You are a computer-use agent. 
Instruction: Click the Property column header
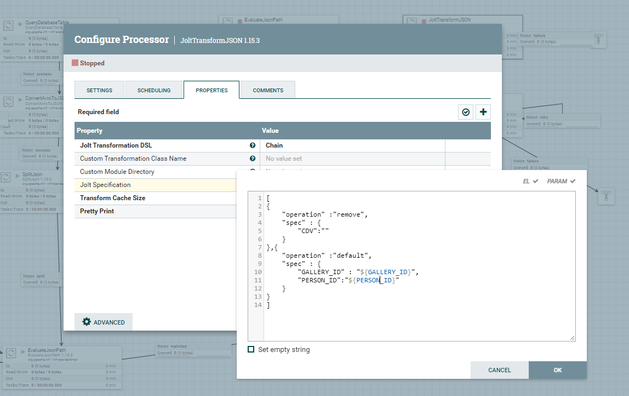click(x=89, y=131)
